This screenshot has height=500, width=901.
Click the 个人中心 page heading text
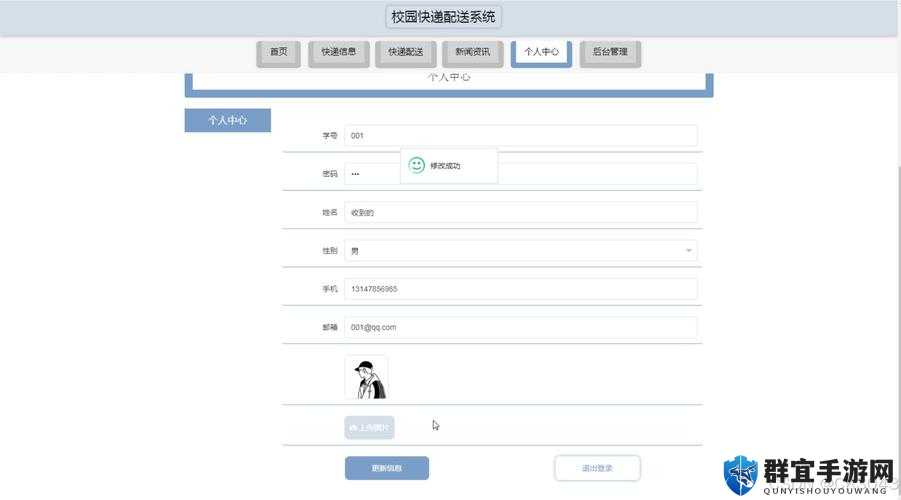click(449, 77)
